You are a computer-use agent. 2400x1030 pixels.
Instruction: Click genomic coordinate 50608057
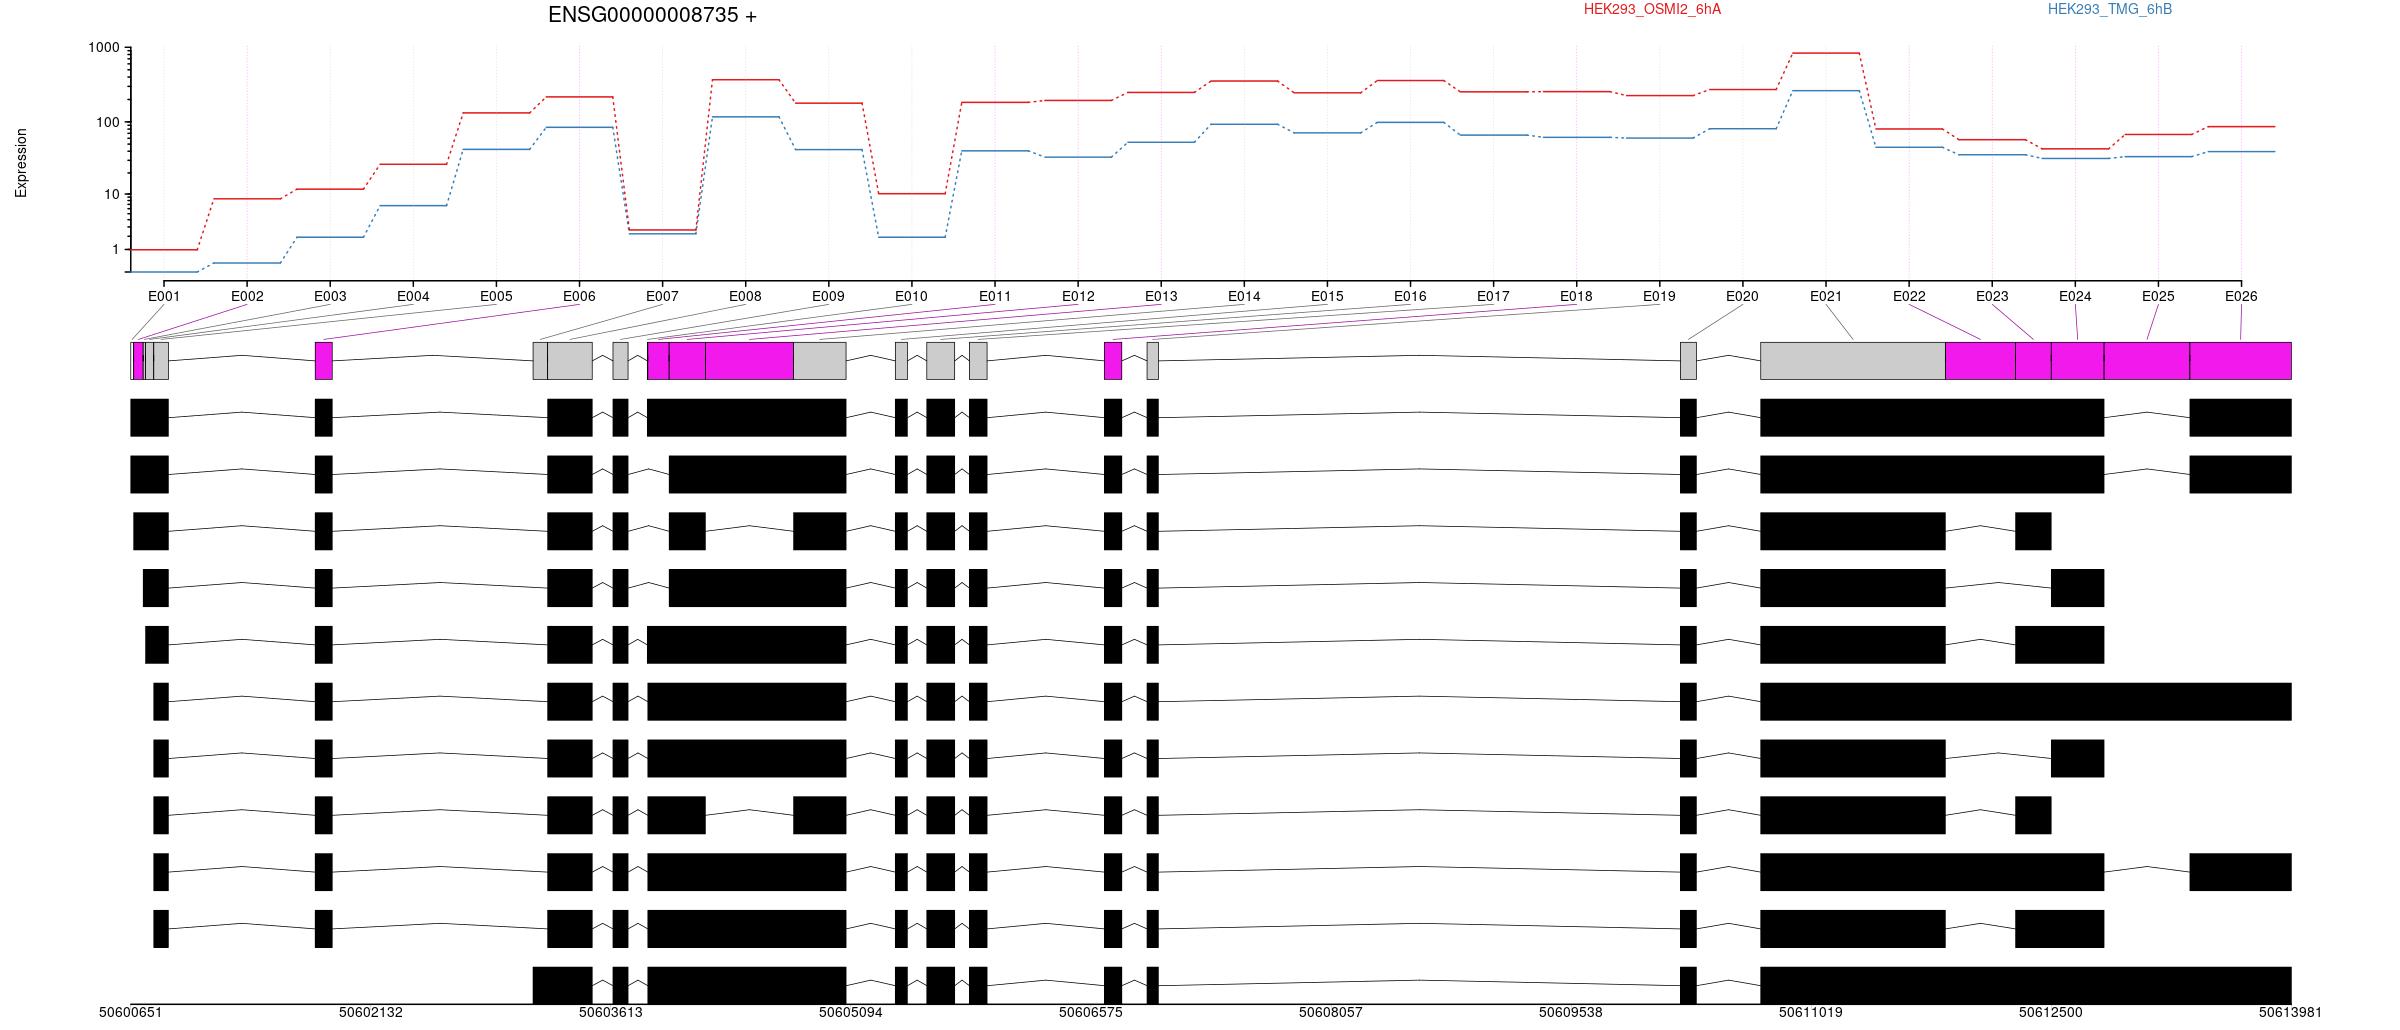tap(1330, 1012)
